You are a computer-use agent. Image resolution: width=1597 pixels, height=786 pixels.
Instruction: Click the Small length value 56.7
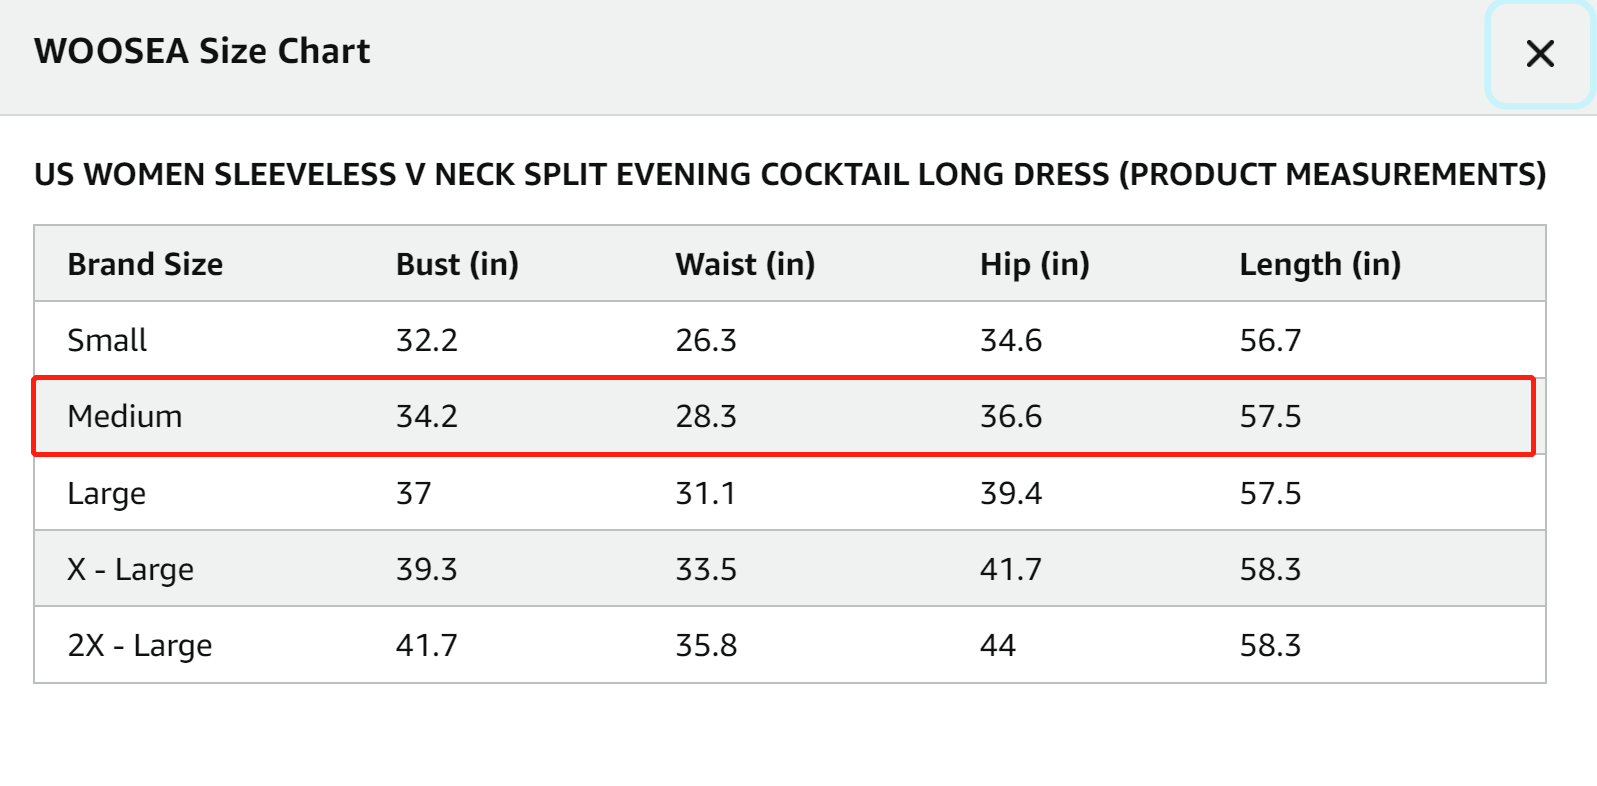[1270, 340]
